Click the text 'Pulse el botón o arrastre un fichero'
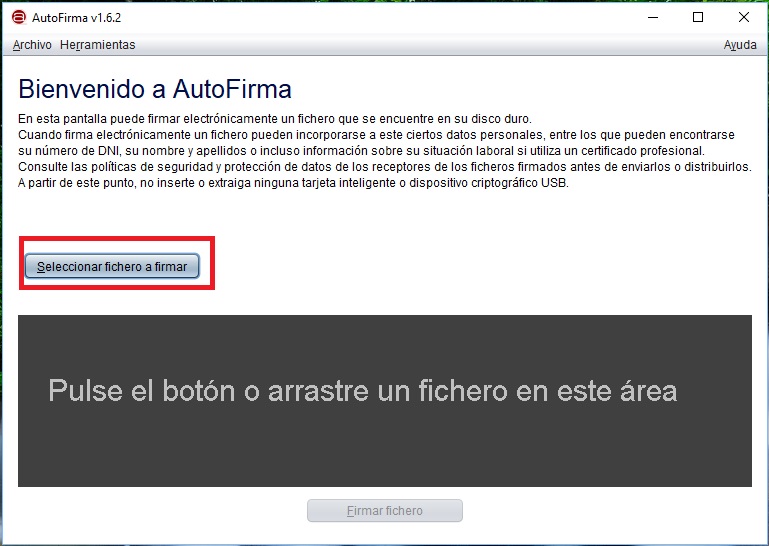Viewport: 769px width, 546px height. [278, 391]
